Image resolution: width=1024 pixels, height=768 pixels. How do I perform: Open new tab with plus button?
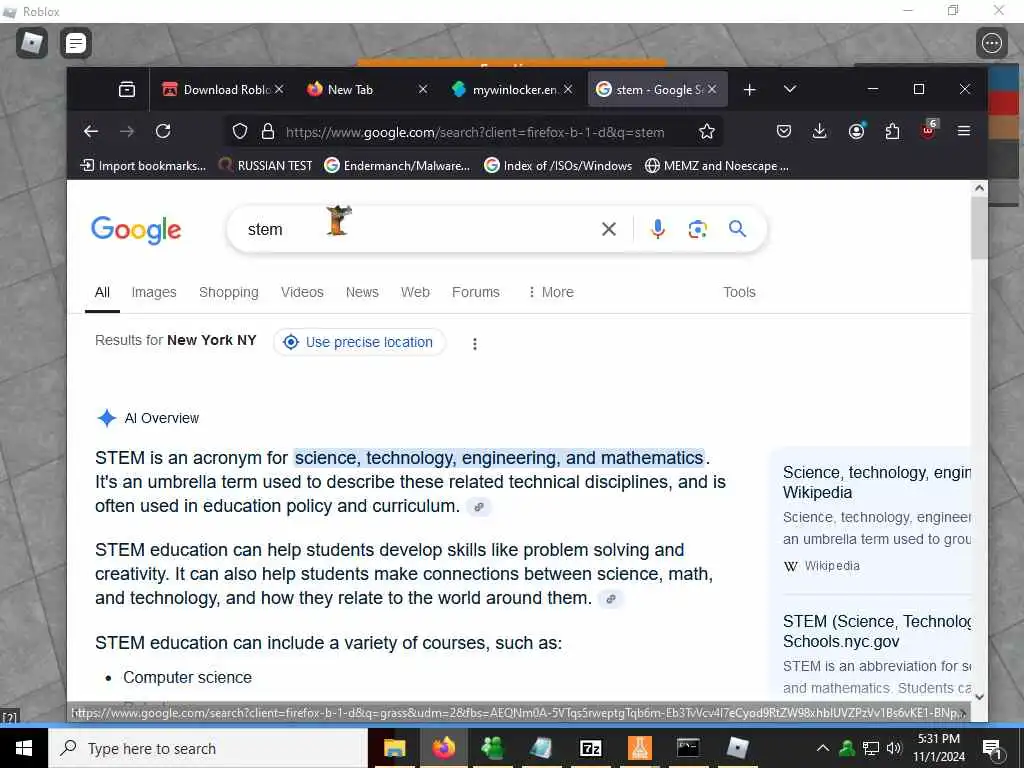750,89
